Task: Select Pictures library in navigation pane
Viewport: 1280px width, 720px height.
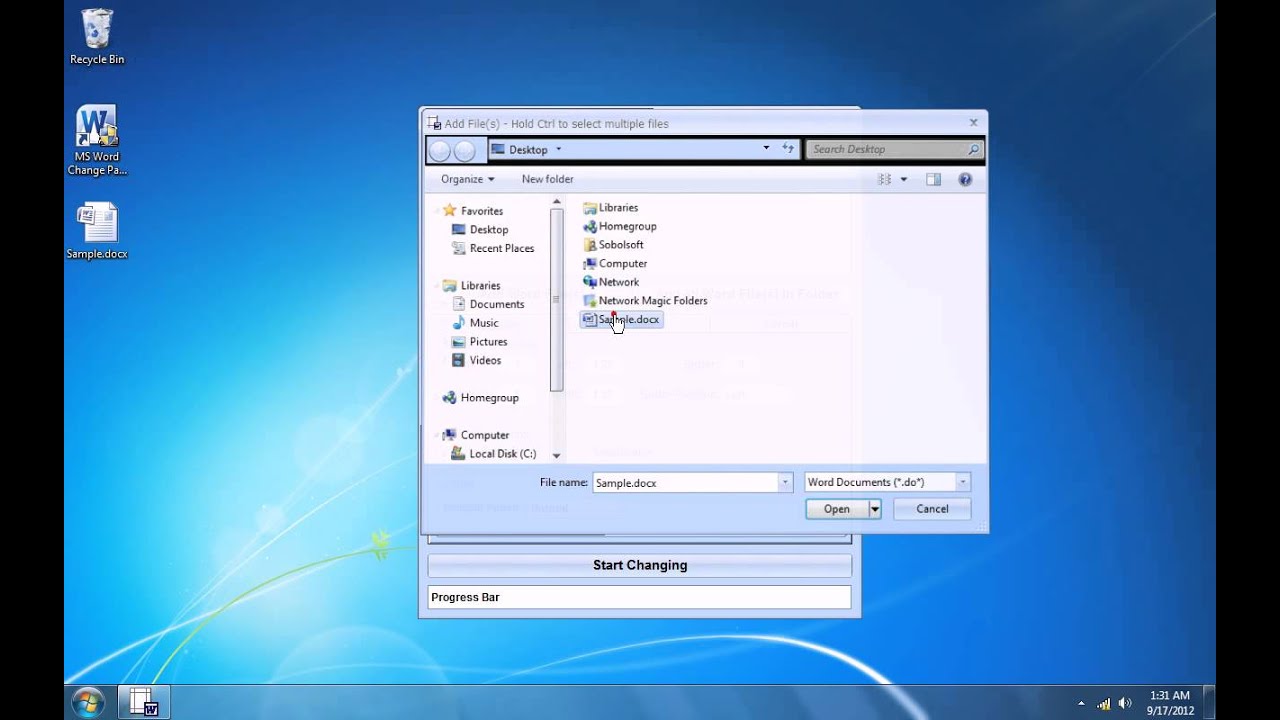Action: pyautogui.click(x=479, y=342)
